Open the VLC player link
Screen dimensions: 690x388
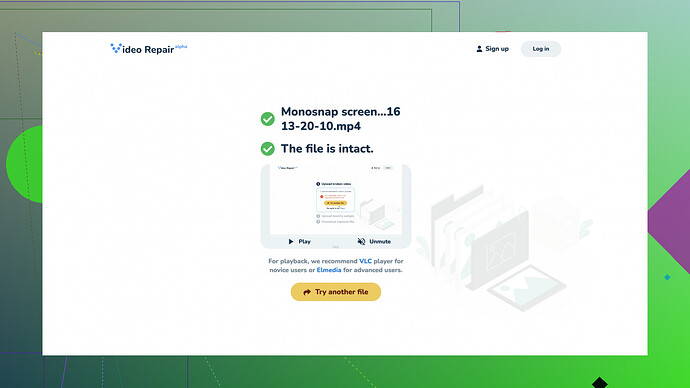365,261
